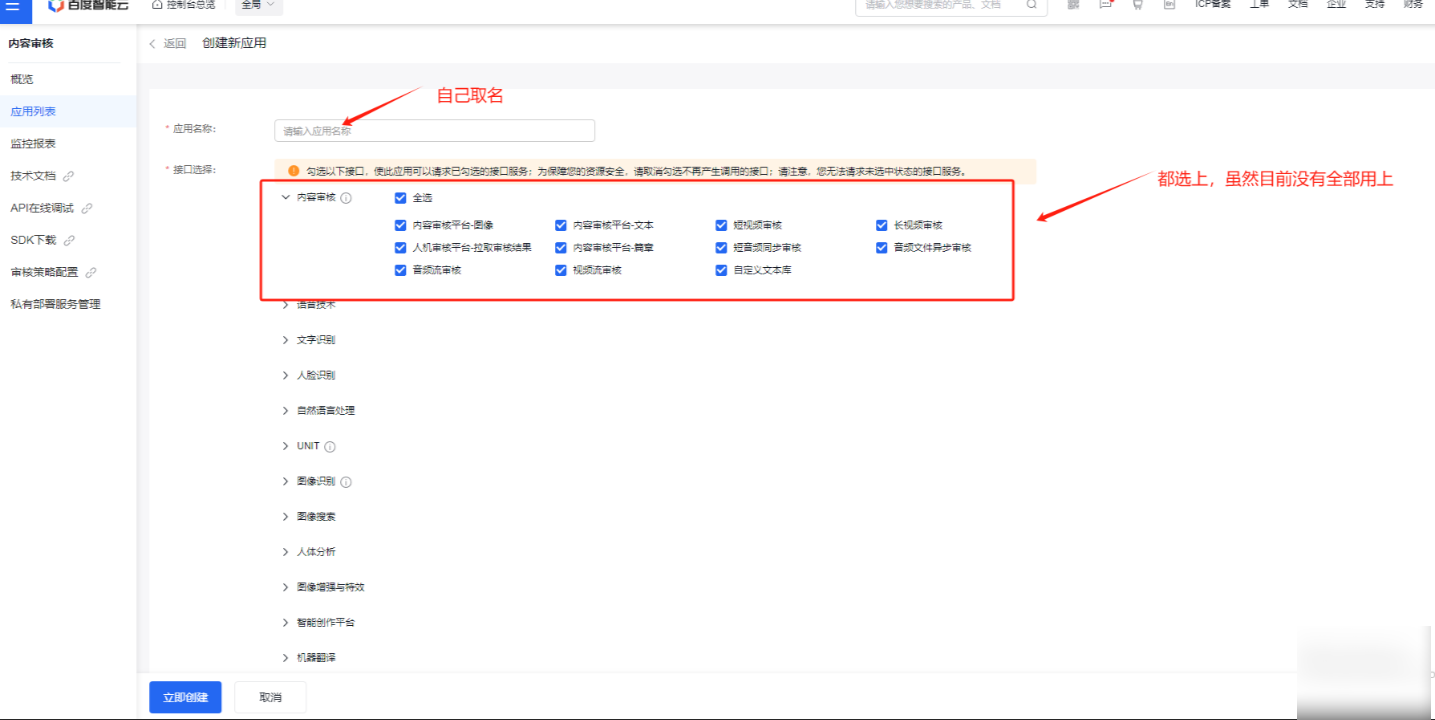Go back using the 返回 link
The image size is (1435, 720).
[168, 43]
